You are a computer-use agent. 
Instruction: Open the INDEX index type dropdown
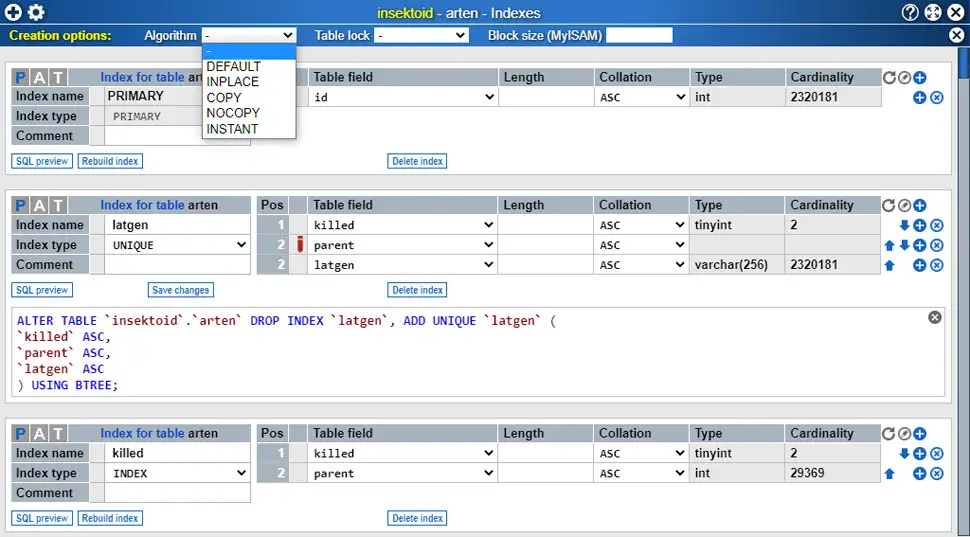178,473
